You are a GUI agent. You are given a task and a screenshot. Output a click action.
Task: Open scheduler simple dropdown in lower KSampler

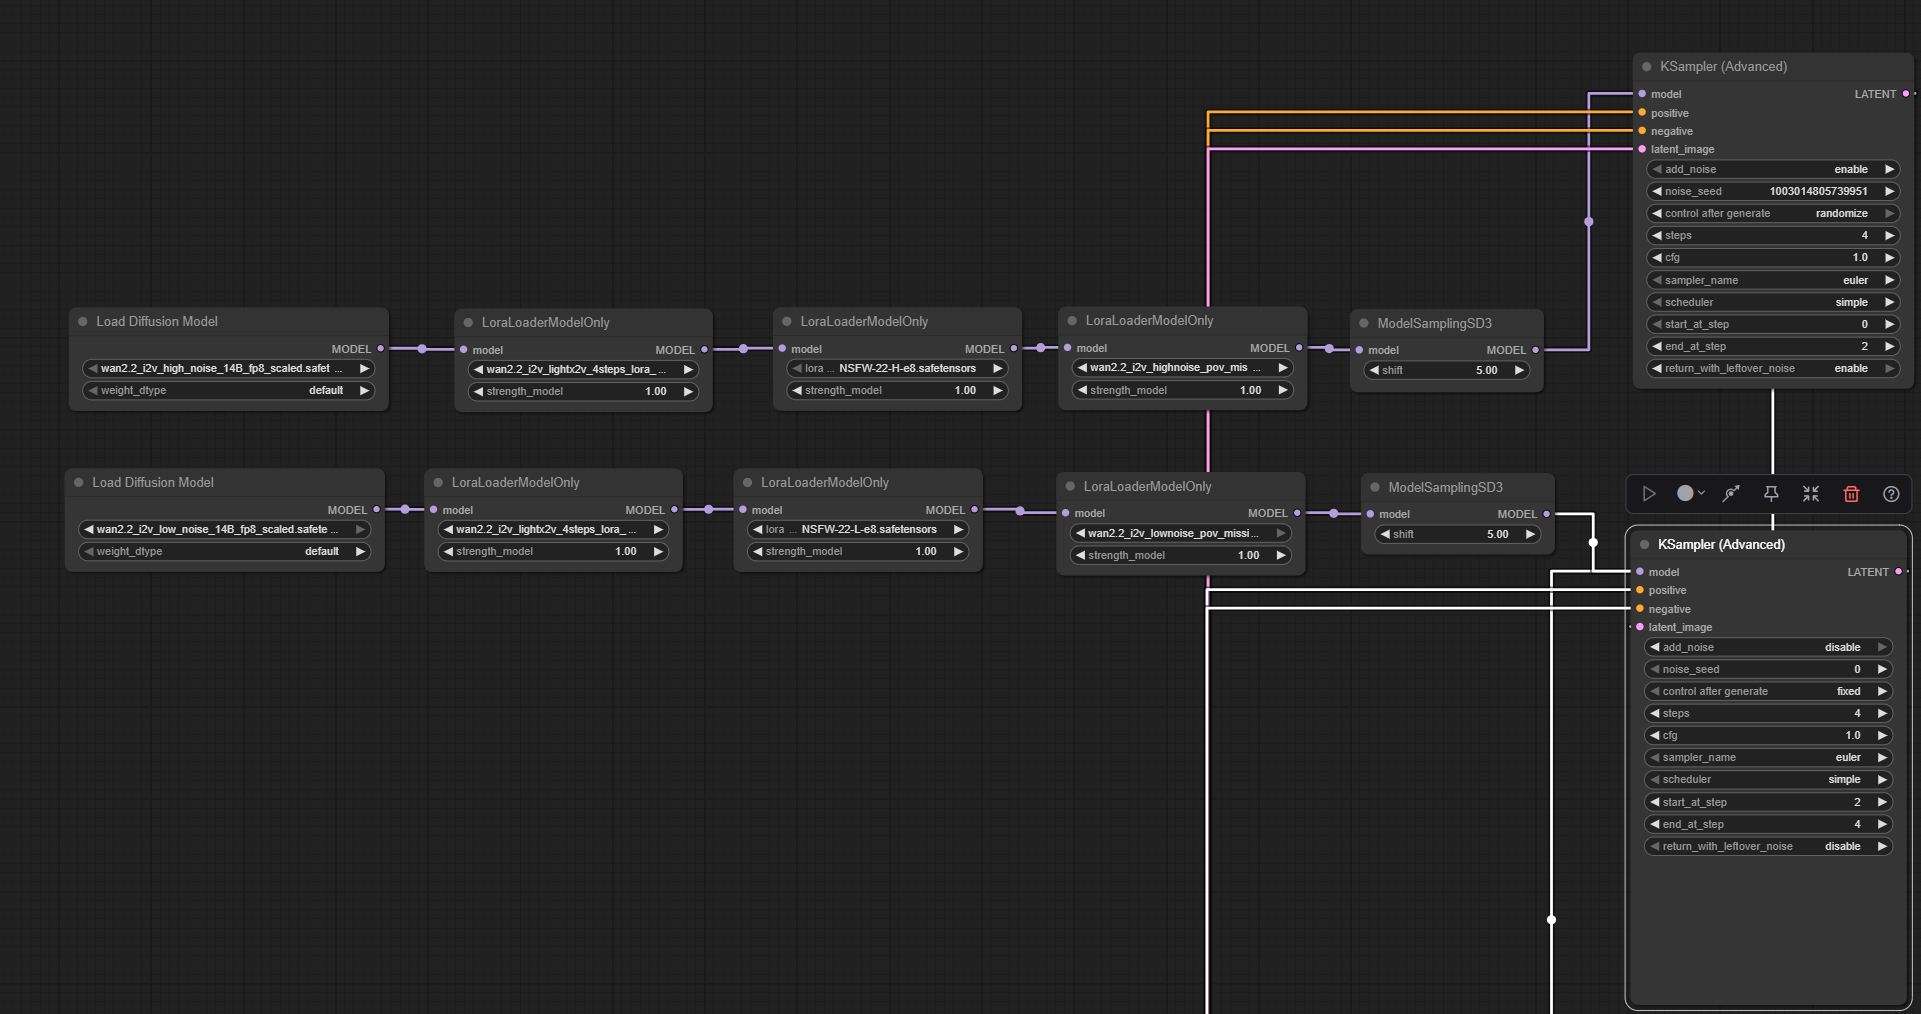point(1768,779)
